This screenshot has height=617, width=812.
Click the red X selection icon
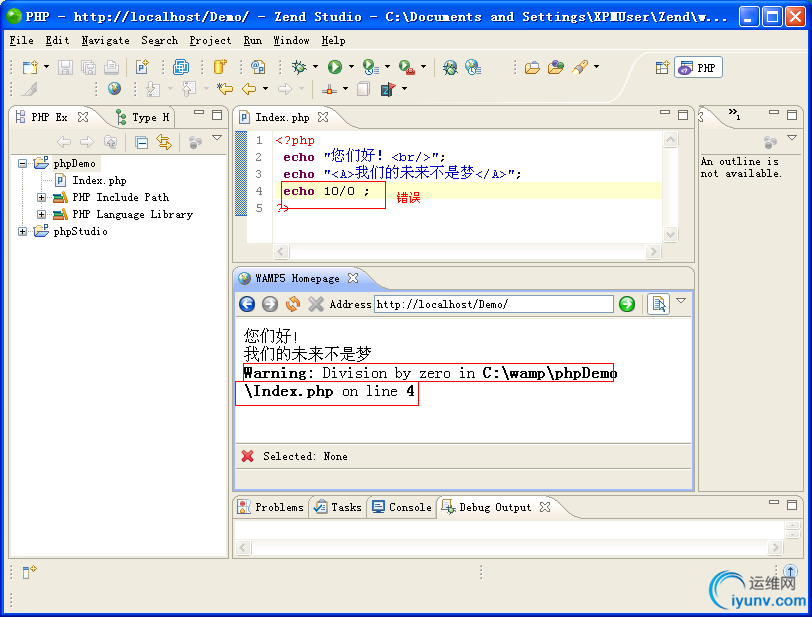pyautogui.click(x=248, y=456)
